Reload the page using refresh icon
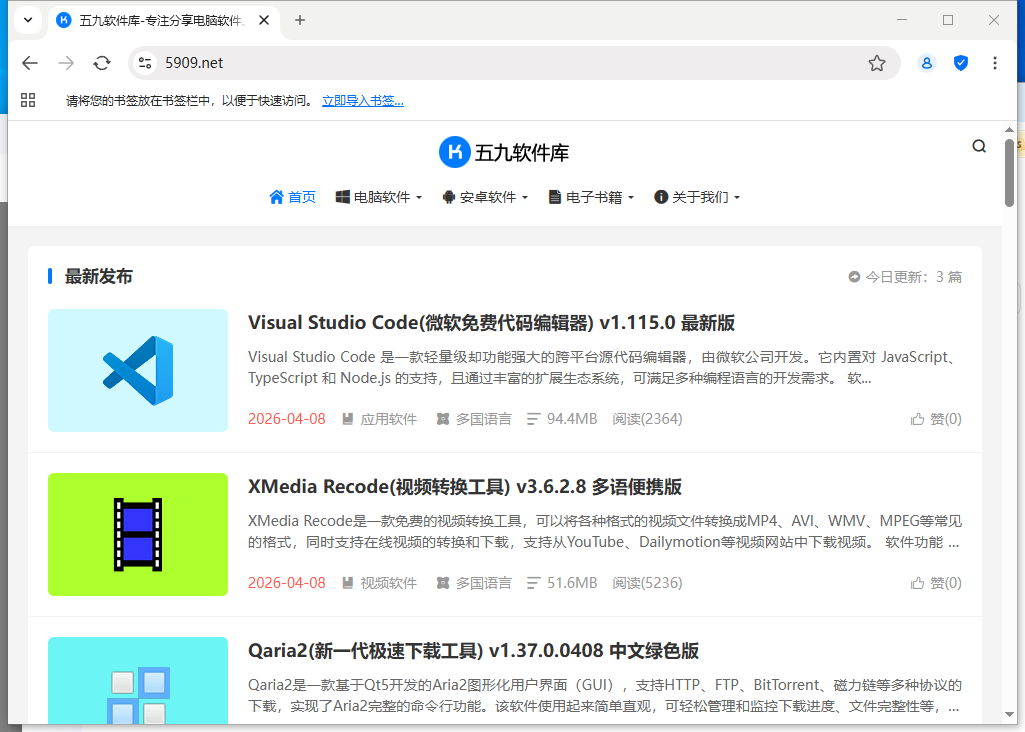 tap(102, 63)
